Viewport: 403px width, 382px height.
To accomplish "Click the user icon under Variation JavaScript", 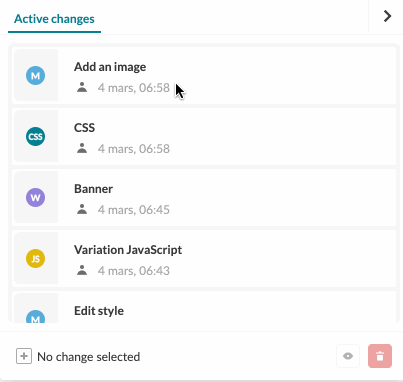I will click(82, 270).
